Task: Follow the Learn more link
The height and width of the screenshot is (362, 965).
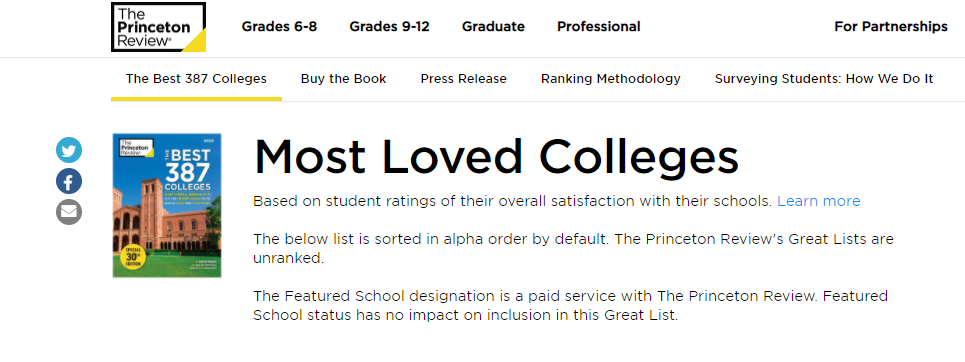Action: (819, 201)
